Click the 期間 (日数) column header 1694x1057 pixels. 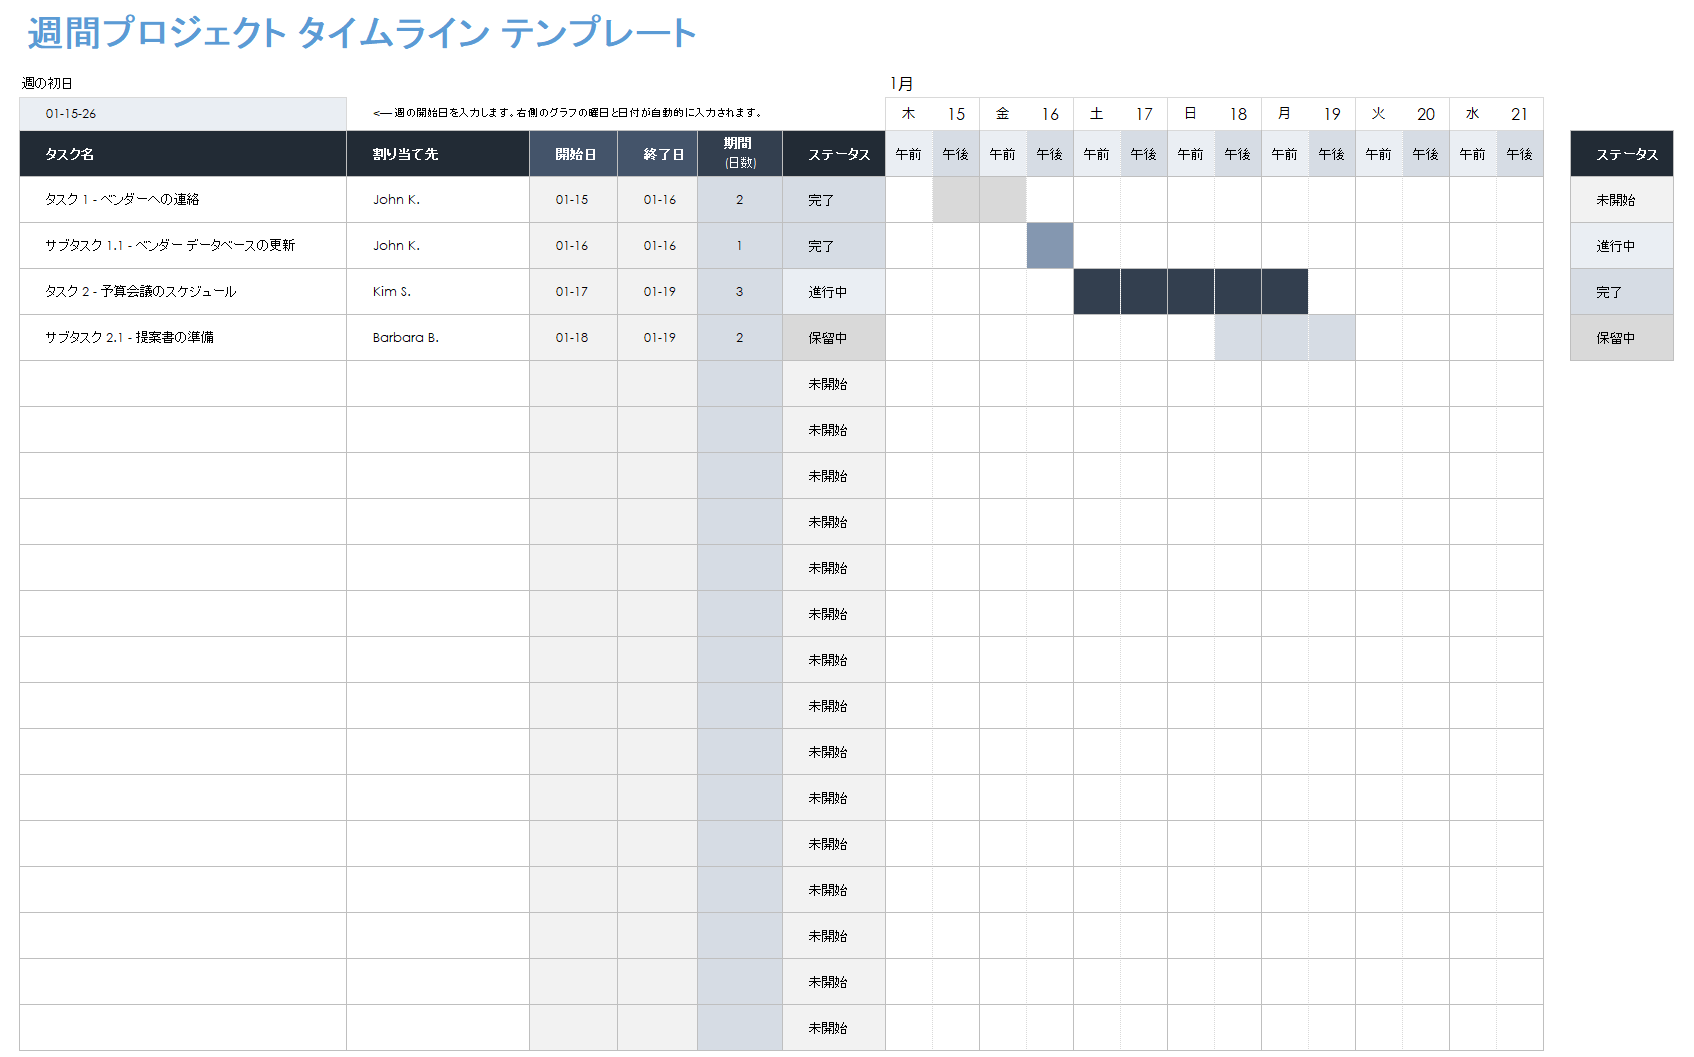740,154
